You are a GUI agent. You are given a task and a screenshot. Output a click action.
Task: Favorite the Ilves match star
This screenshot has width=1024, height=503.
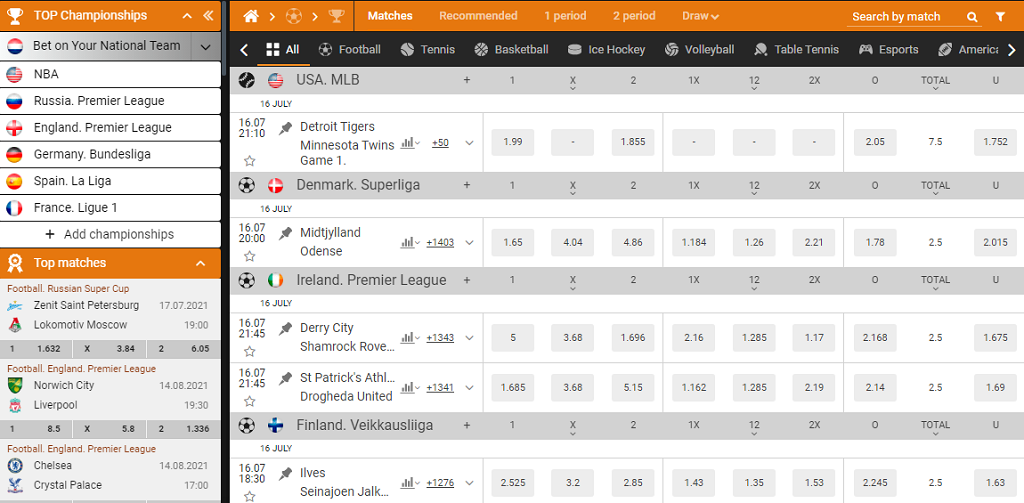249,496
